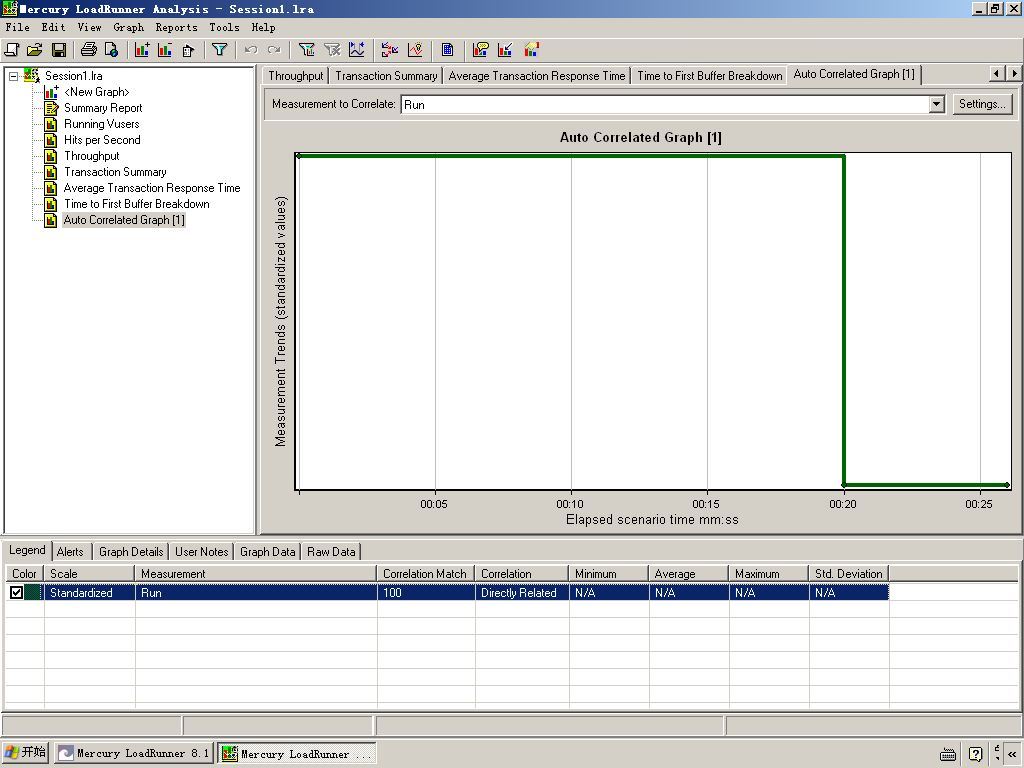
Task: Select Hits per Second in the session tree
Action: 102,140
